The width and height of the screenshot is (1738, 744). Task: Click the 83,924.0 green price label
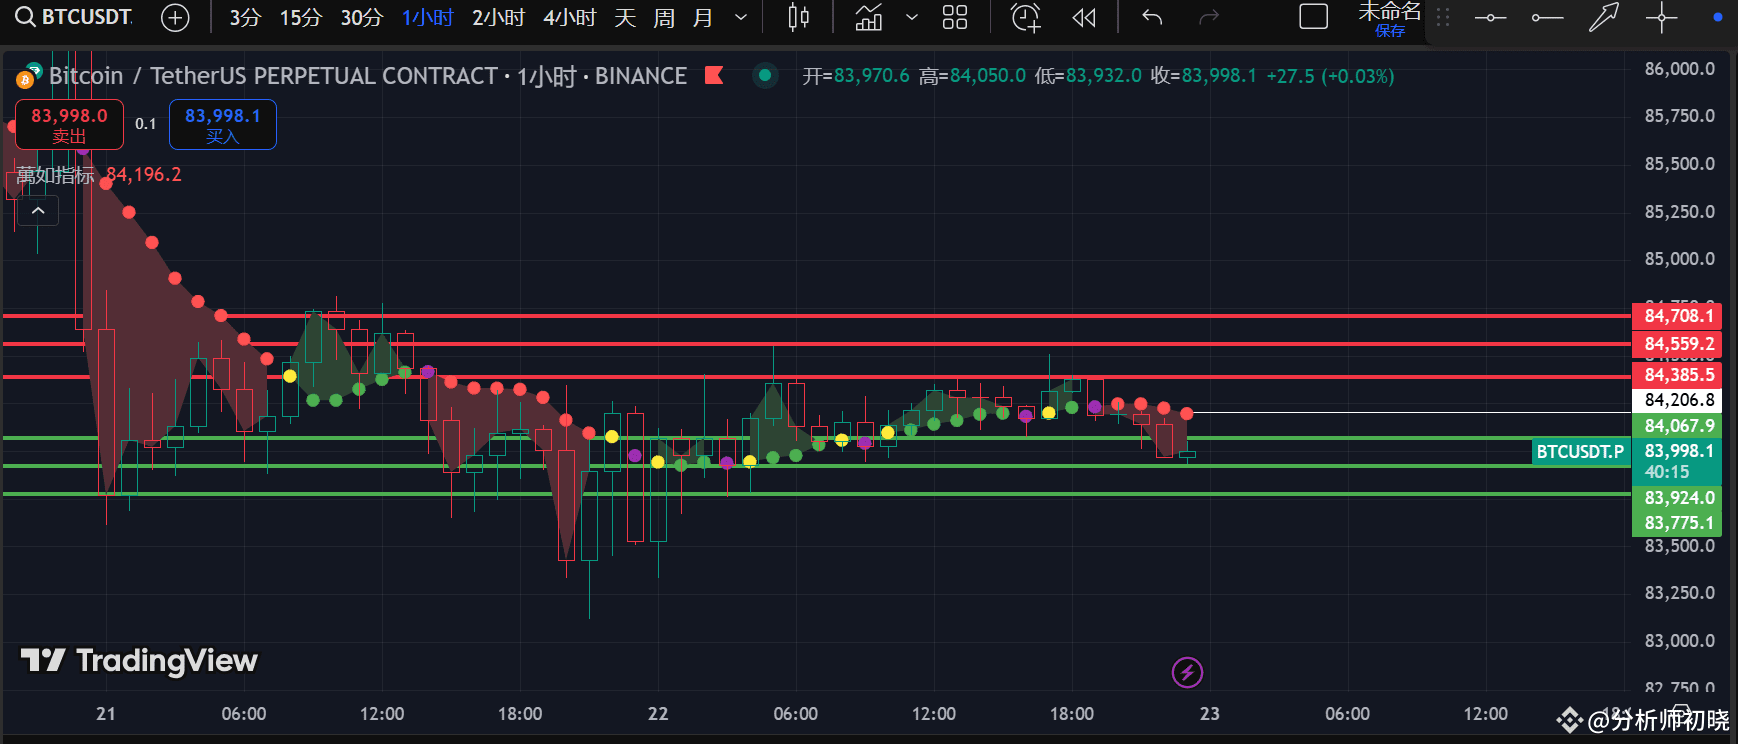pyautogui.click(x=1677, y=498)
